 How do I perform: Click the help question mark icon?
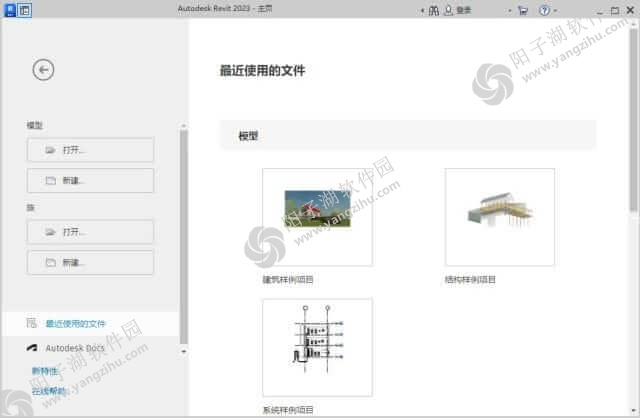tap(544, 11)
